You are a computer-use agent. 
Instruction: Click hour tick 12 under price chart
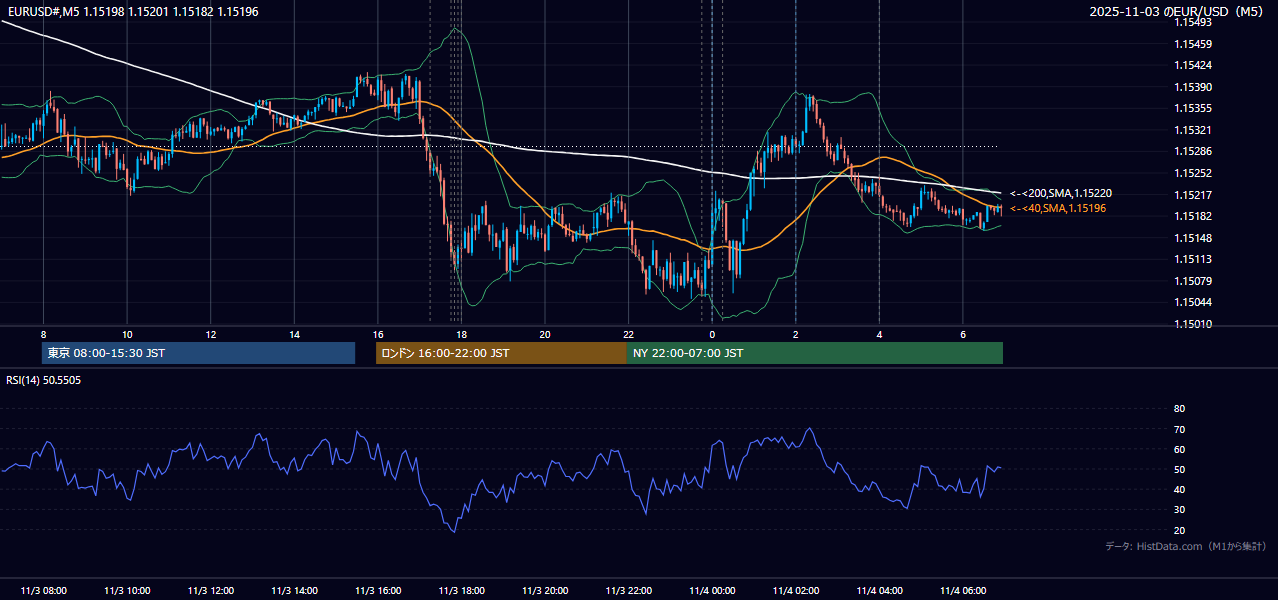pos(210,334)
